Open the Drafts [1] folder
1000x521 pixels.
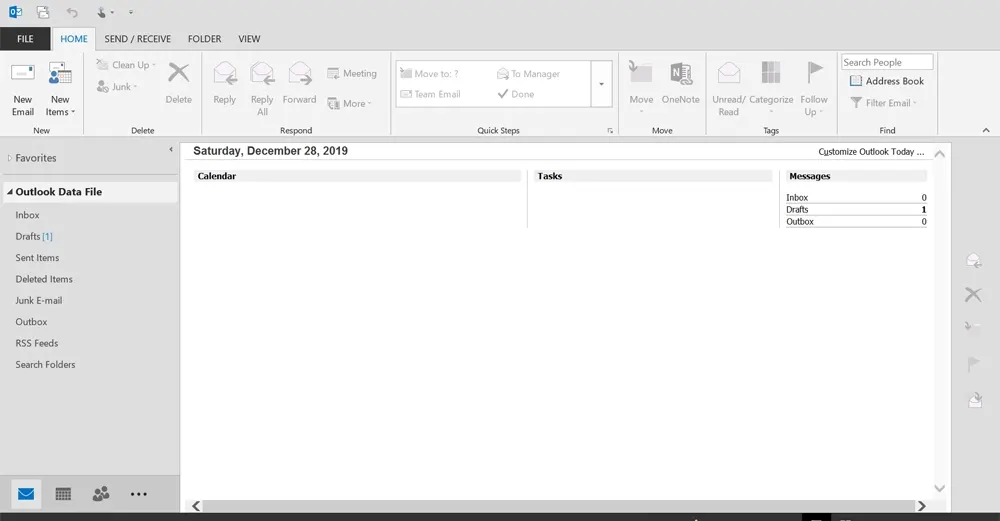(34, 237)
